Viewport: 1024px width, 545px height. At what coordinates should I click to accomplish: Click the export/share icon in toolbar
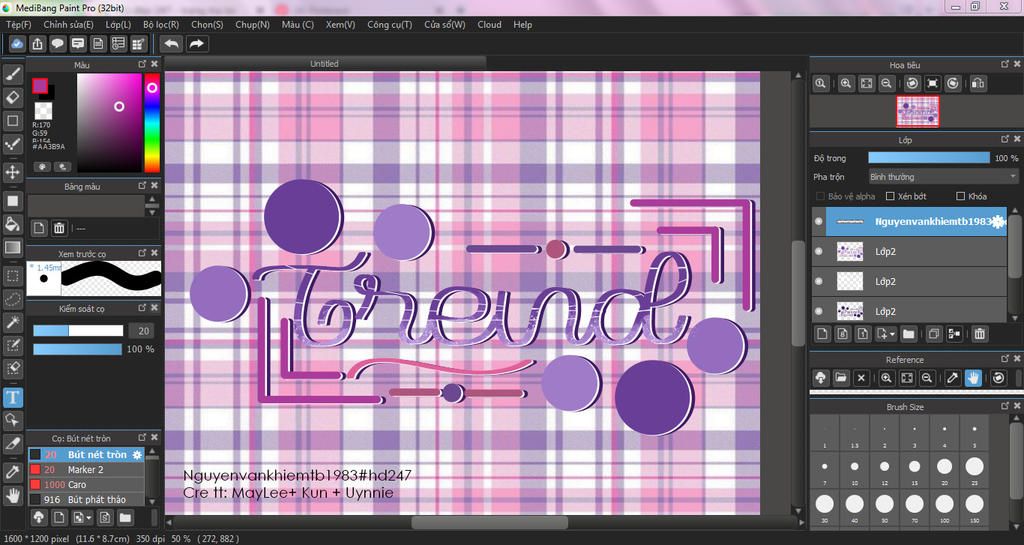37,44
